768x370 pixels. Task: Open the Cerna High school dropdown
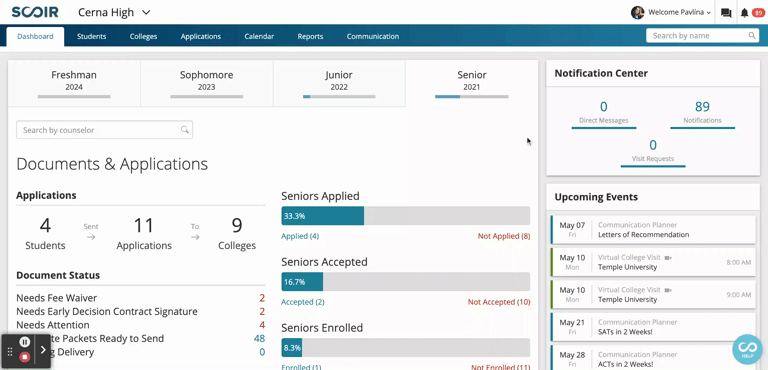114,12
